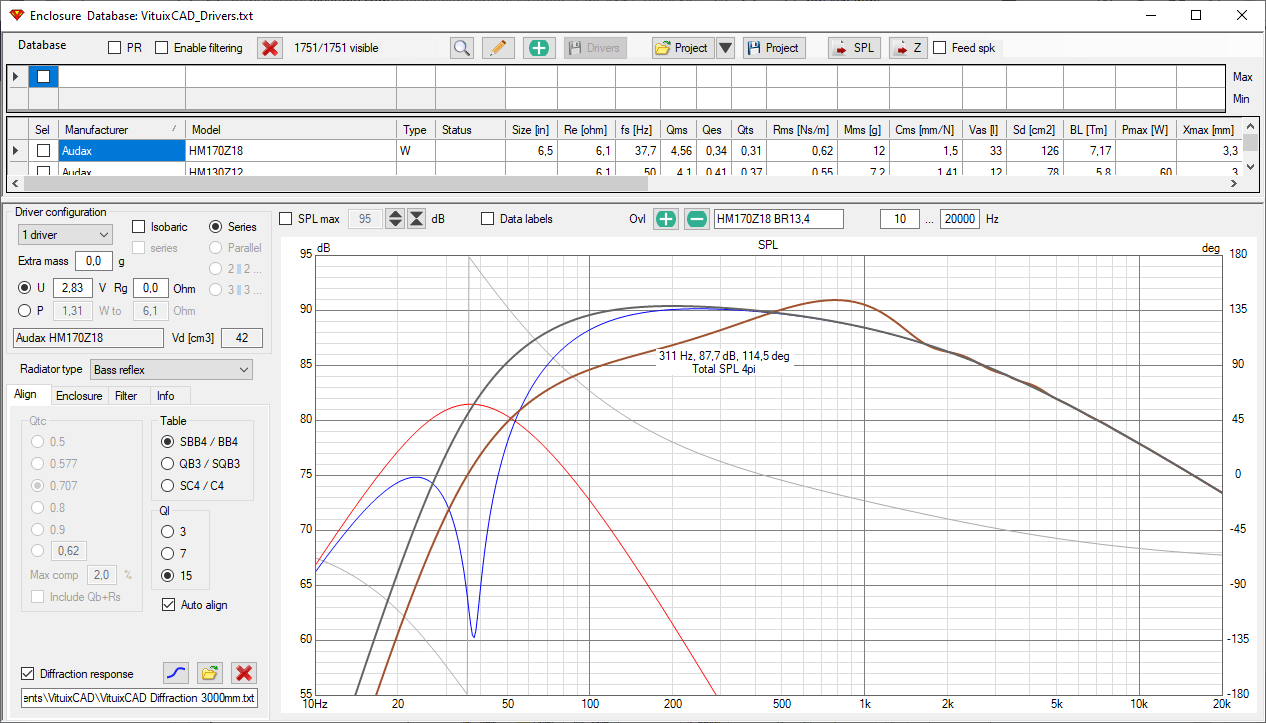Switch to the Align tab
The height and width of the screenshot is (723, 1266).
[x=25, y=395]
